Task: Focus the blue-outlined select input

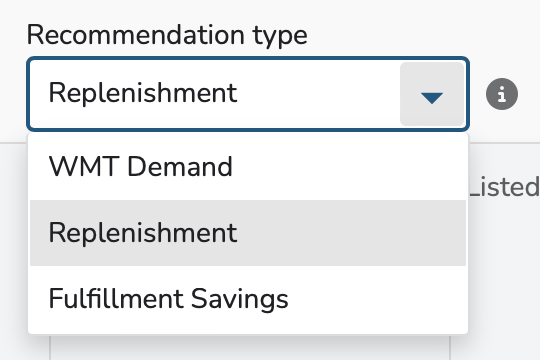Action: [x=248, y=94]
